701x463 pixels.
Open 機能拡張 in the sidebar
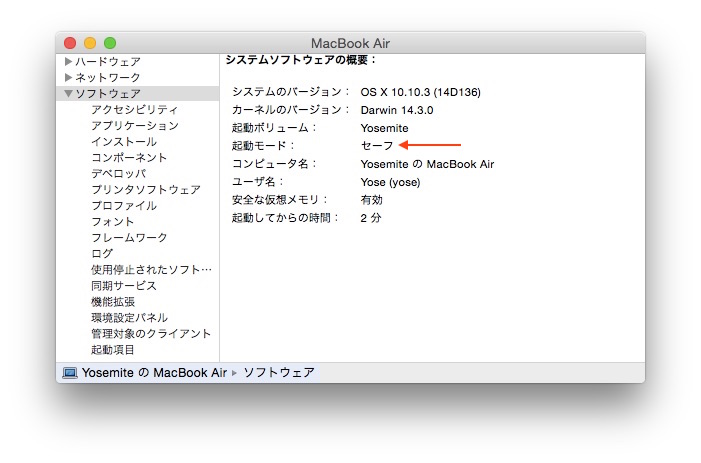pyautogui.click(x=113, y=302)
